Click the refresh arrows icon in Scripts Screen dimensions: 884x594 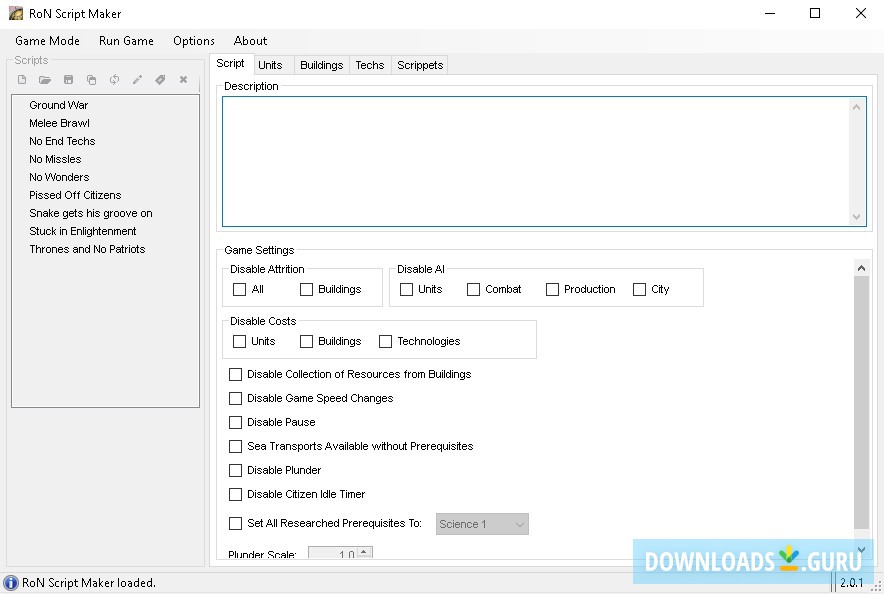click(x=114, y=80)
